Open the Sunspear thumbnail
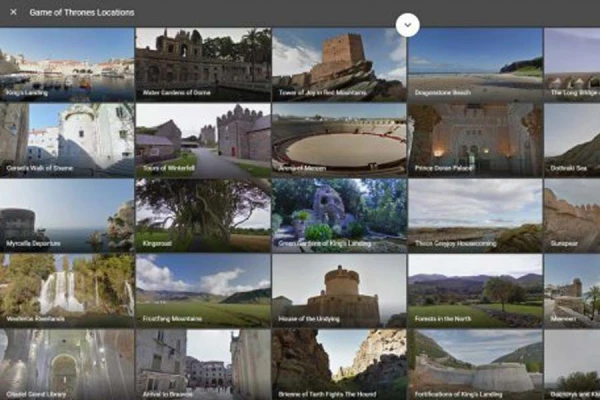600x400 pixels. [572, 216]
